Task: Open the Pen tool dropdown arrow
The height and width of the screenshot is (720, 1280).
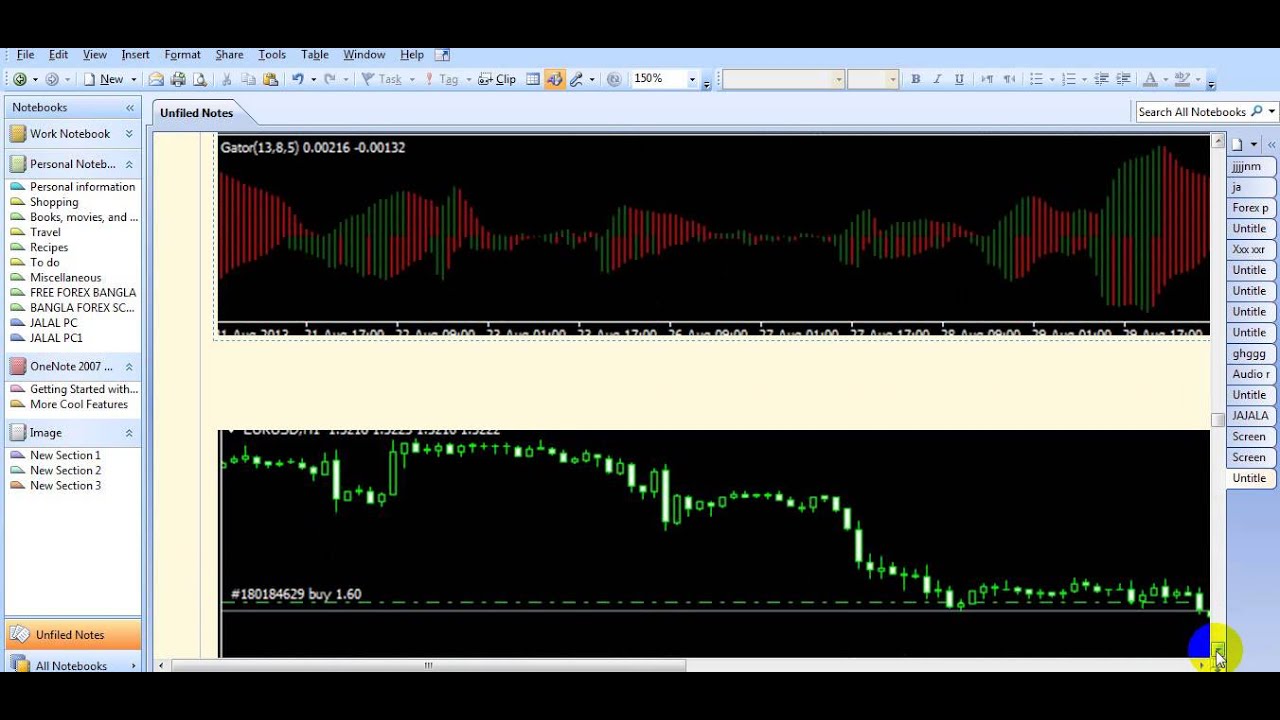Action: point(591,79)
